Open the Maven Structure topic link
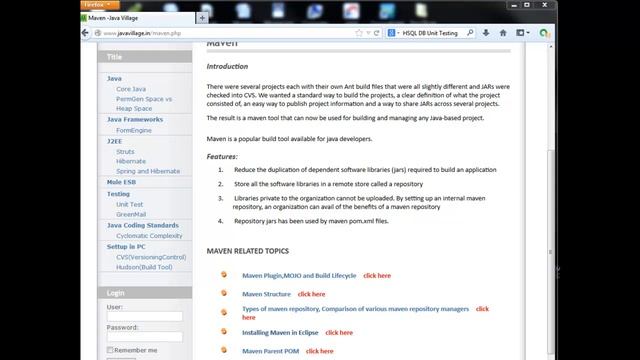 266,294
